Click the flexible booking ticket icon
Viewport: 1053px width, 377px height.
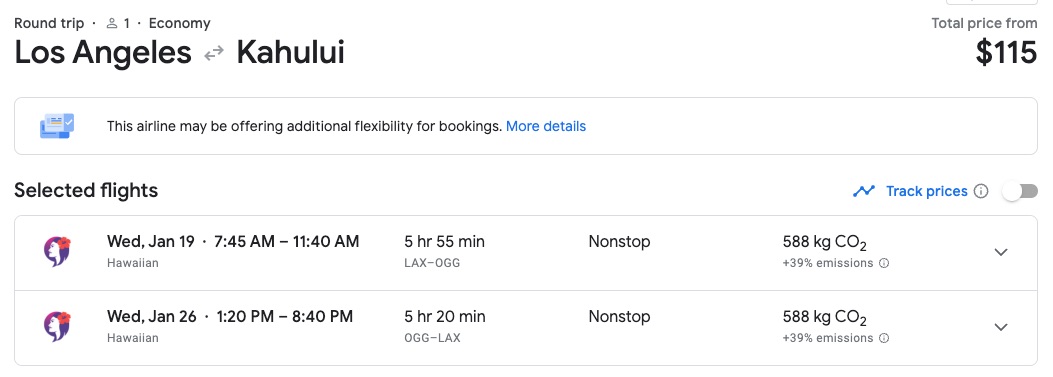pos(57,126)
